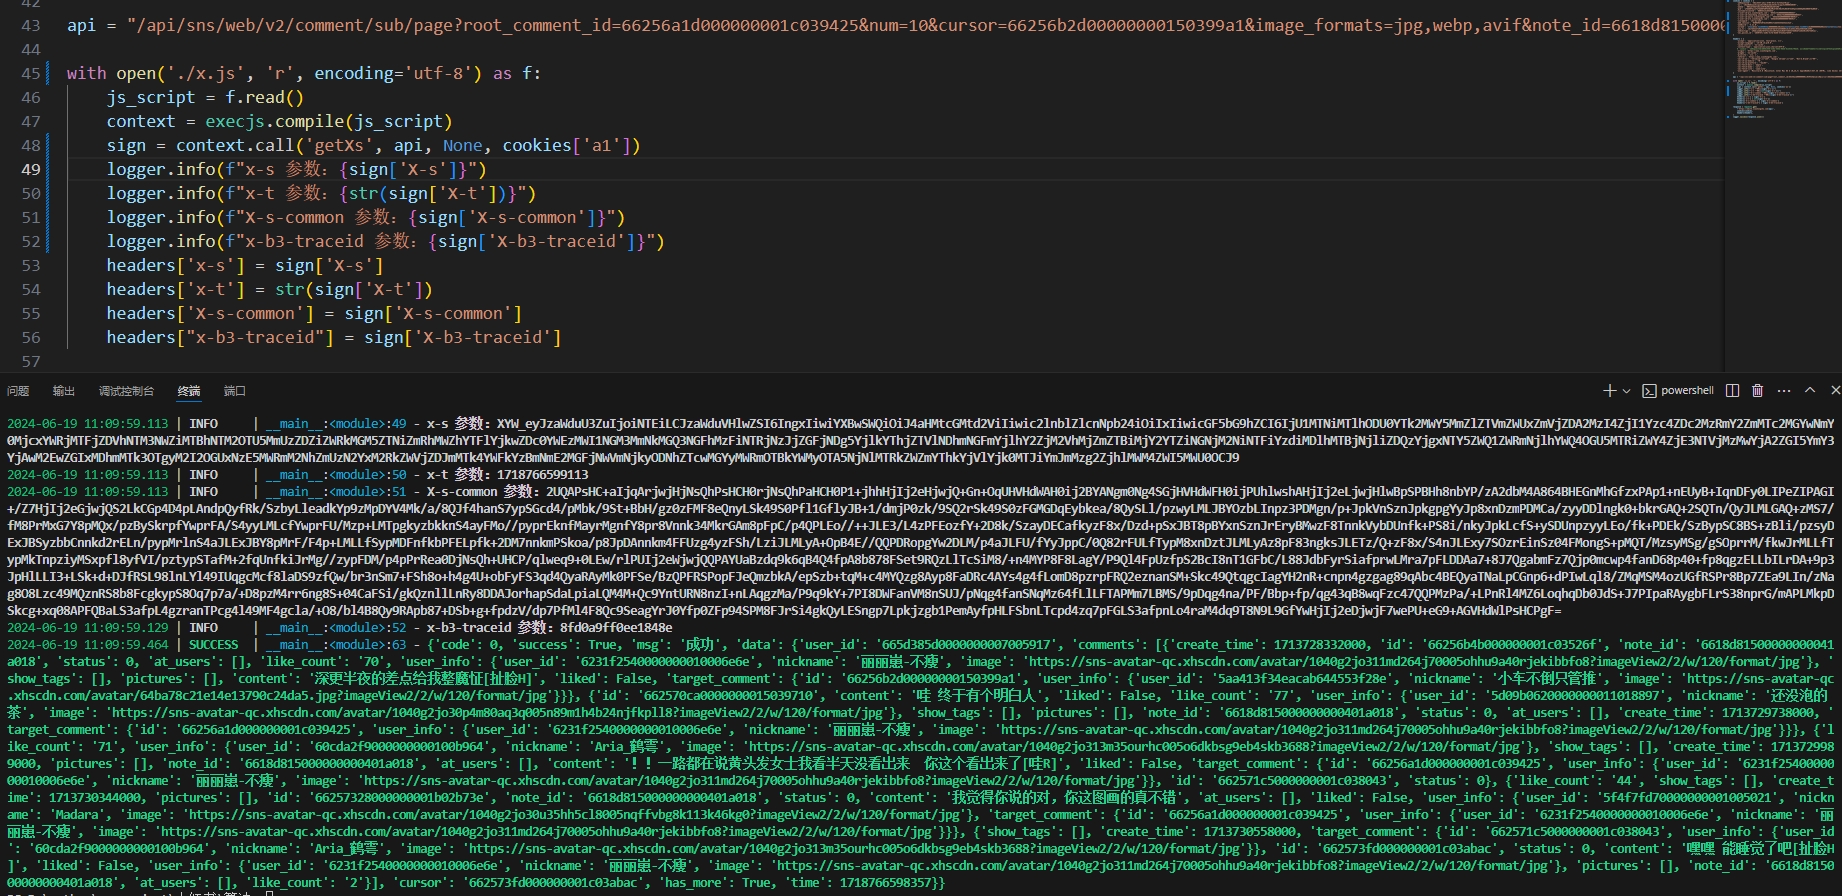Open the 问题 (Problems) panel tab
This screenshot has width=1842, height=896.
pos(18,391)
